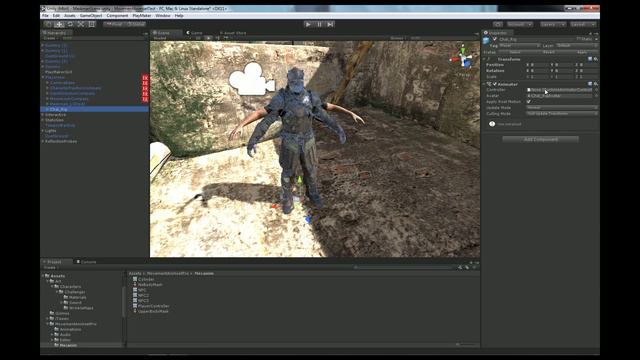Click the cloud services button in the toolbar

pos(498,24)
